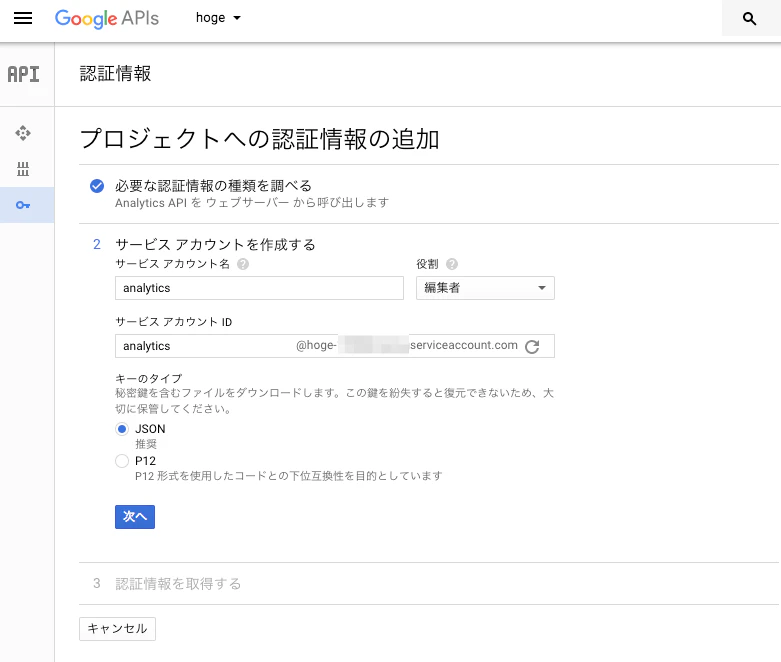Click the キャンセル button
Screen dimensions: 781x662
click(118, 629)
